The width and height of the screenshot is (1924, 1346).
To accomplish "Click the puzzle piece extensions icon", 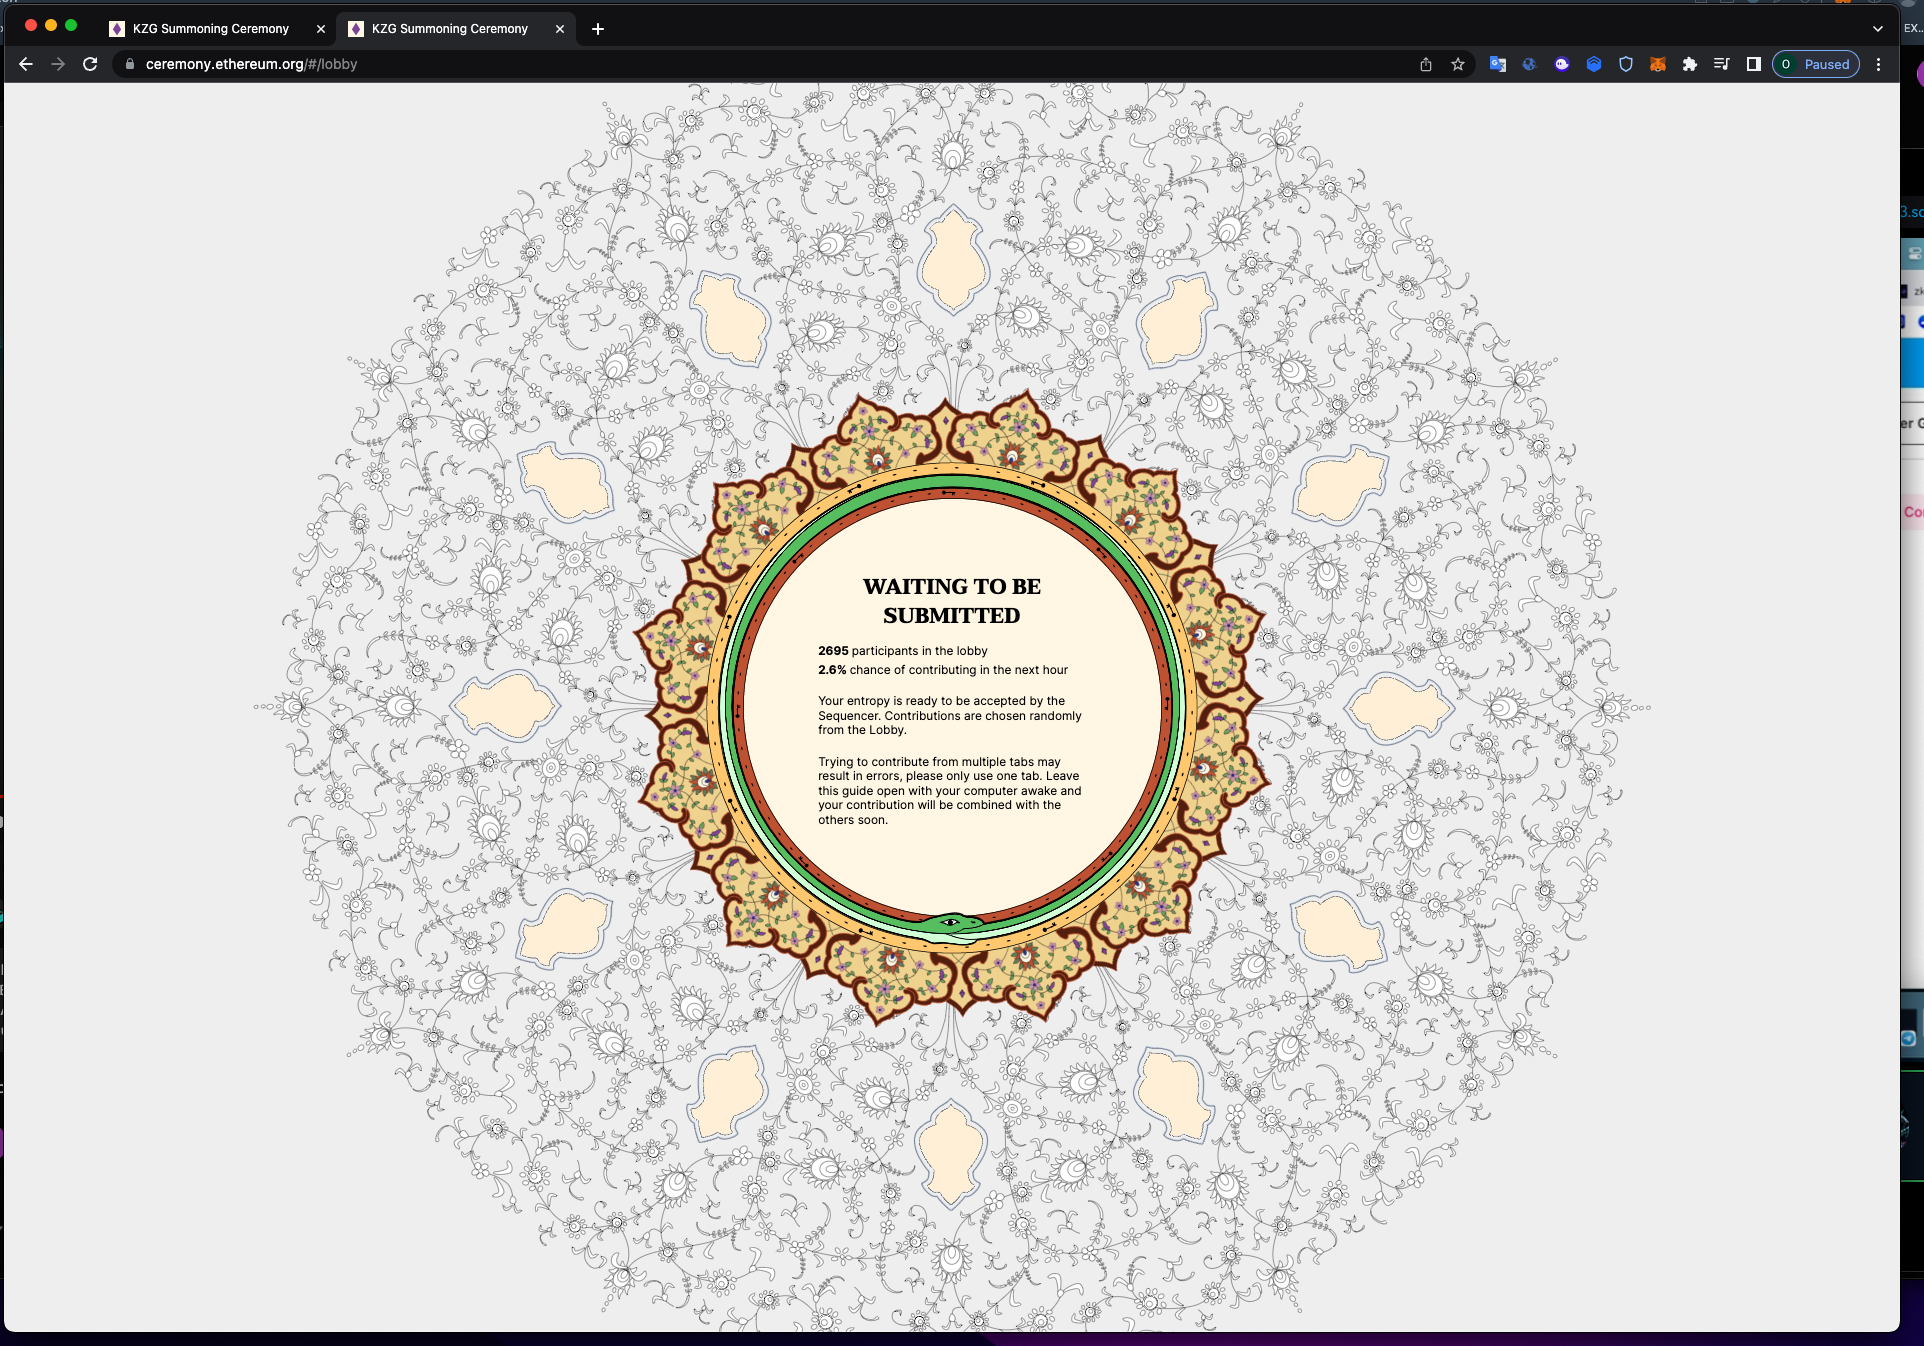I will coord(1690,64).
